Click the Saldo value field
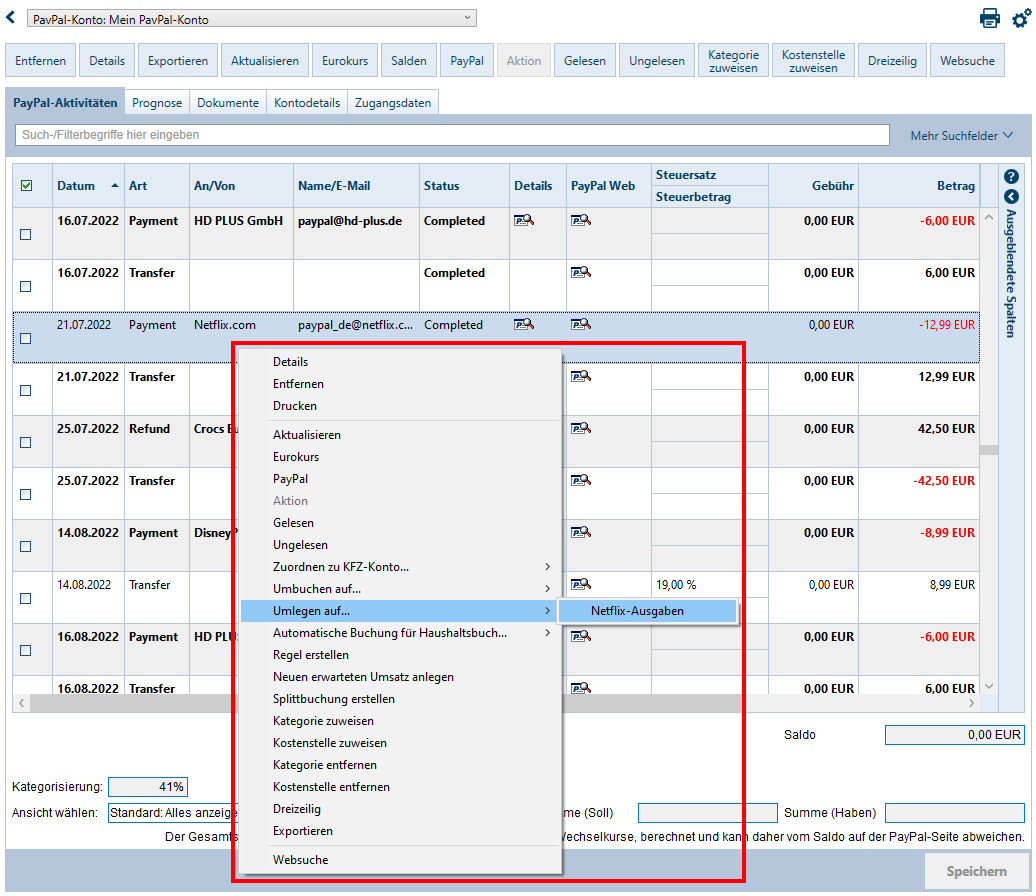This screenshot has height=896, width=1036. point(955,735)
